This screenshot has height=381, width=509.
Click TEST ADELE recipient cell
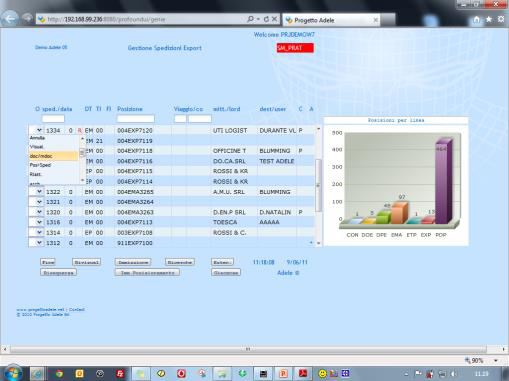[277, 161]
